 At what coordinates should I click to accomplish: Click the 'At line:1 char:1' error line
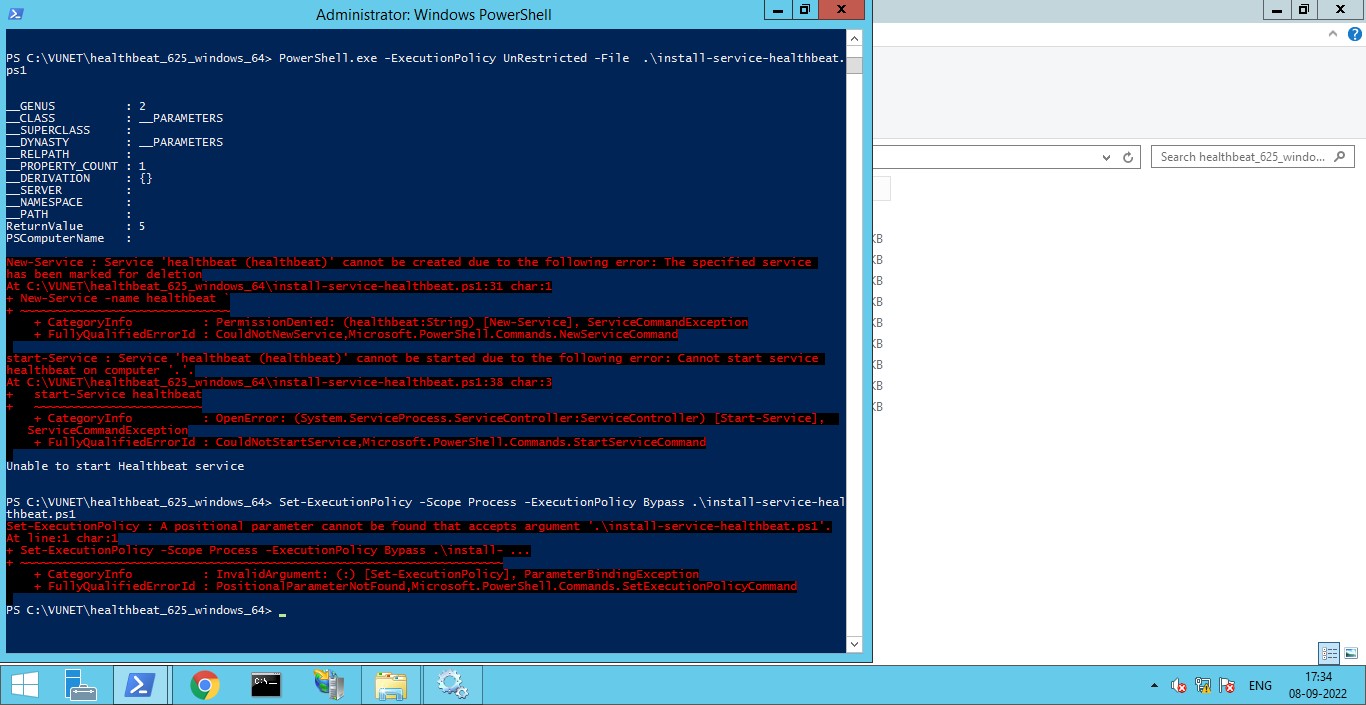[x=62, y=538]
